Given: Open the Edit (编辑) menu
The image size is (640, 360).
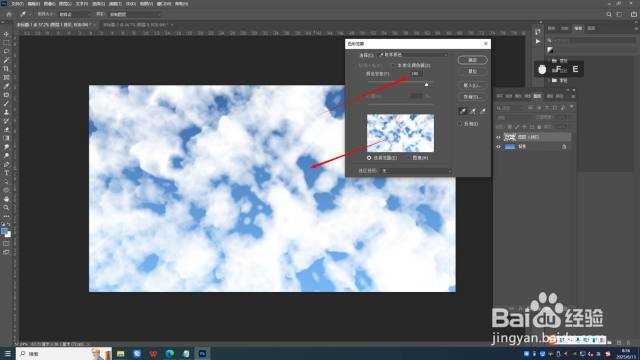Looking at the screenshot, I should coord(33,4).
